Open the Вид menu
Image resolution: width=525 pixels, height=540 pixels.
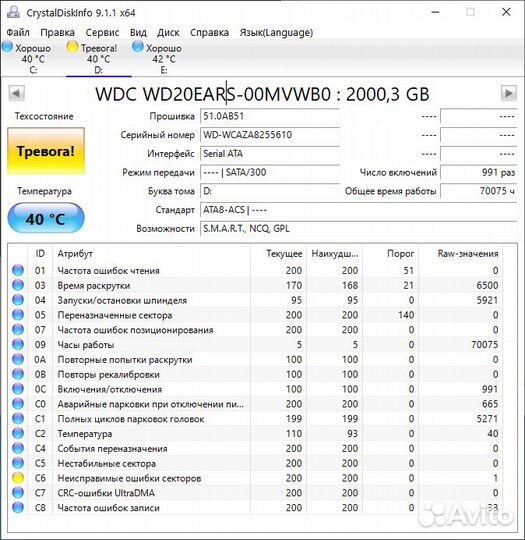point(138,32)
